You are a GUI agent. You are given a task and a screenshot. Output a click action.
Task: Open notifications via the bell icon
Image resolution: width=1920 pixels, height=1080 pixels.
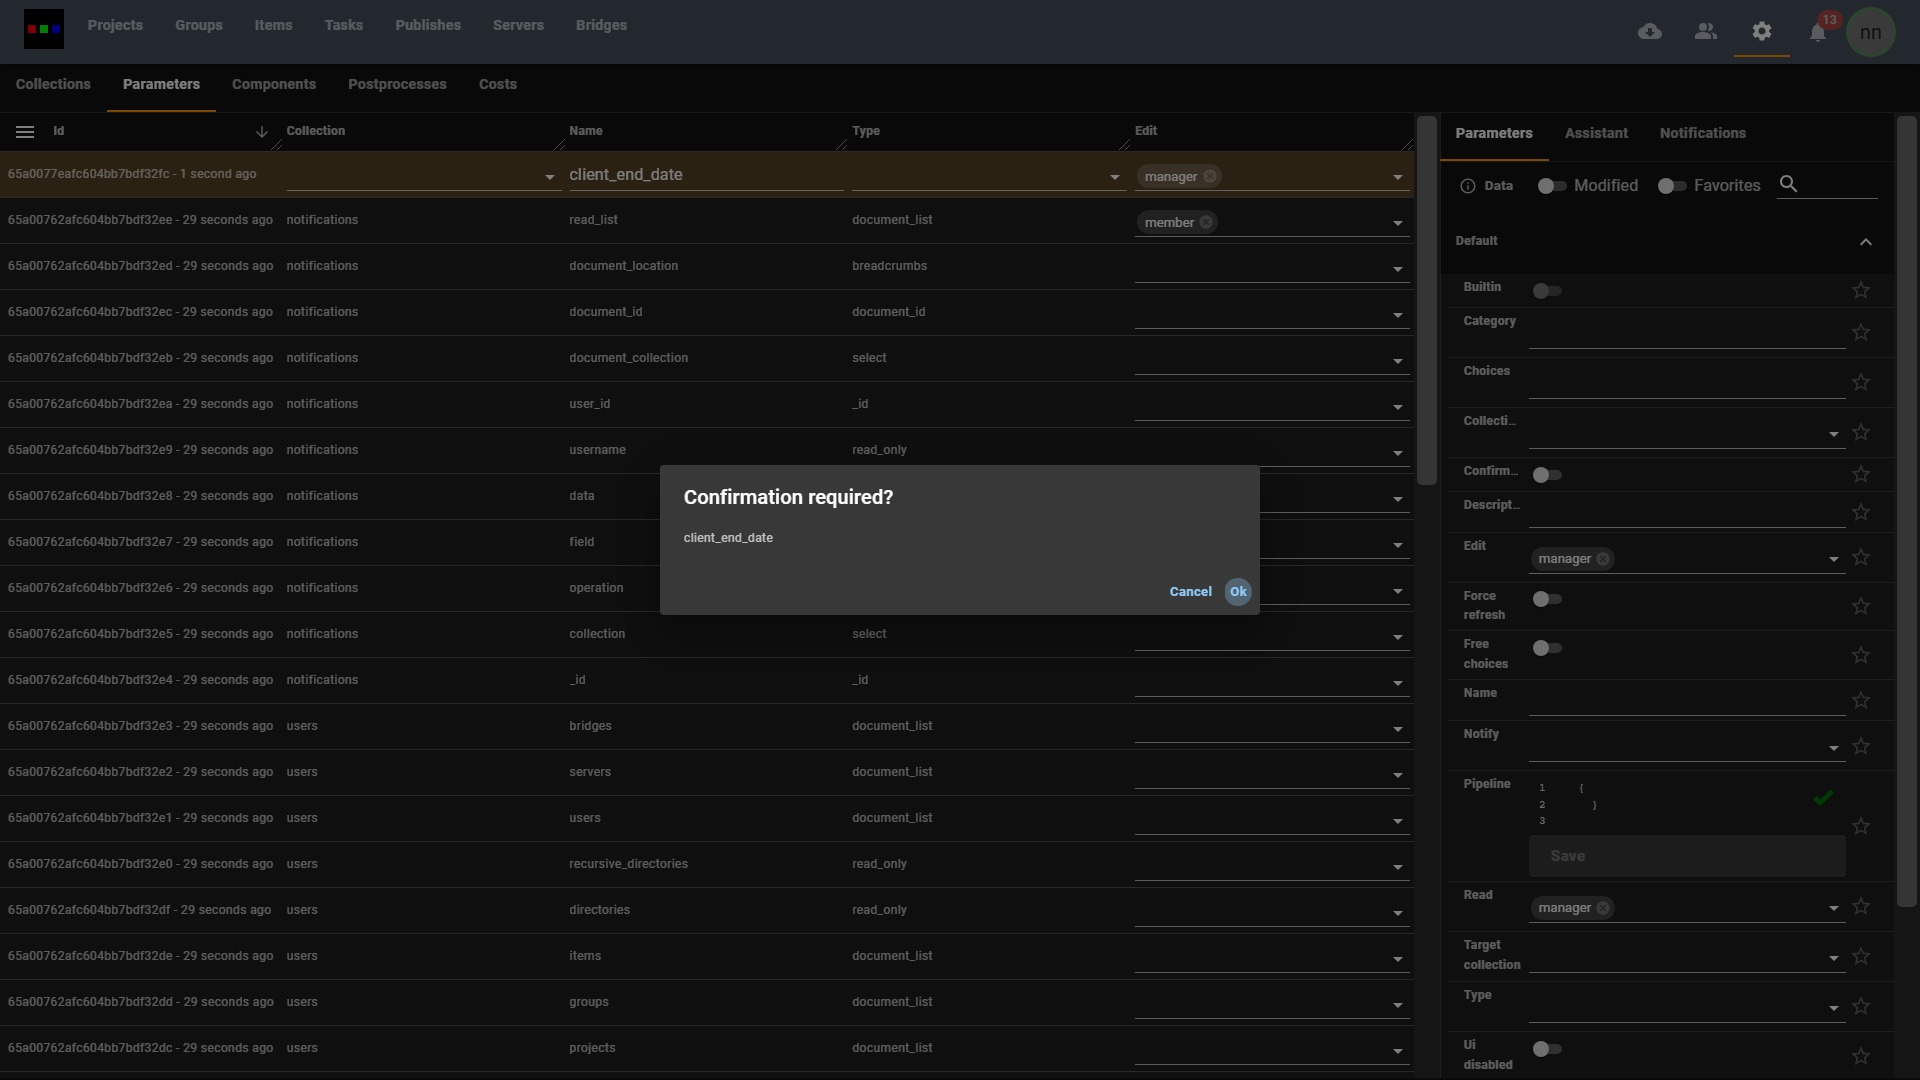click(x=1818, y=33)
